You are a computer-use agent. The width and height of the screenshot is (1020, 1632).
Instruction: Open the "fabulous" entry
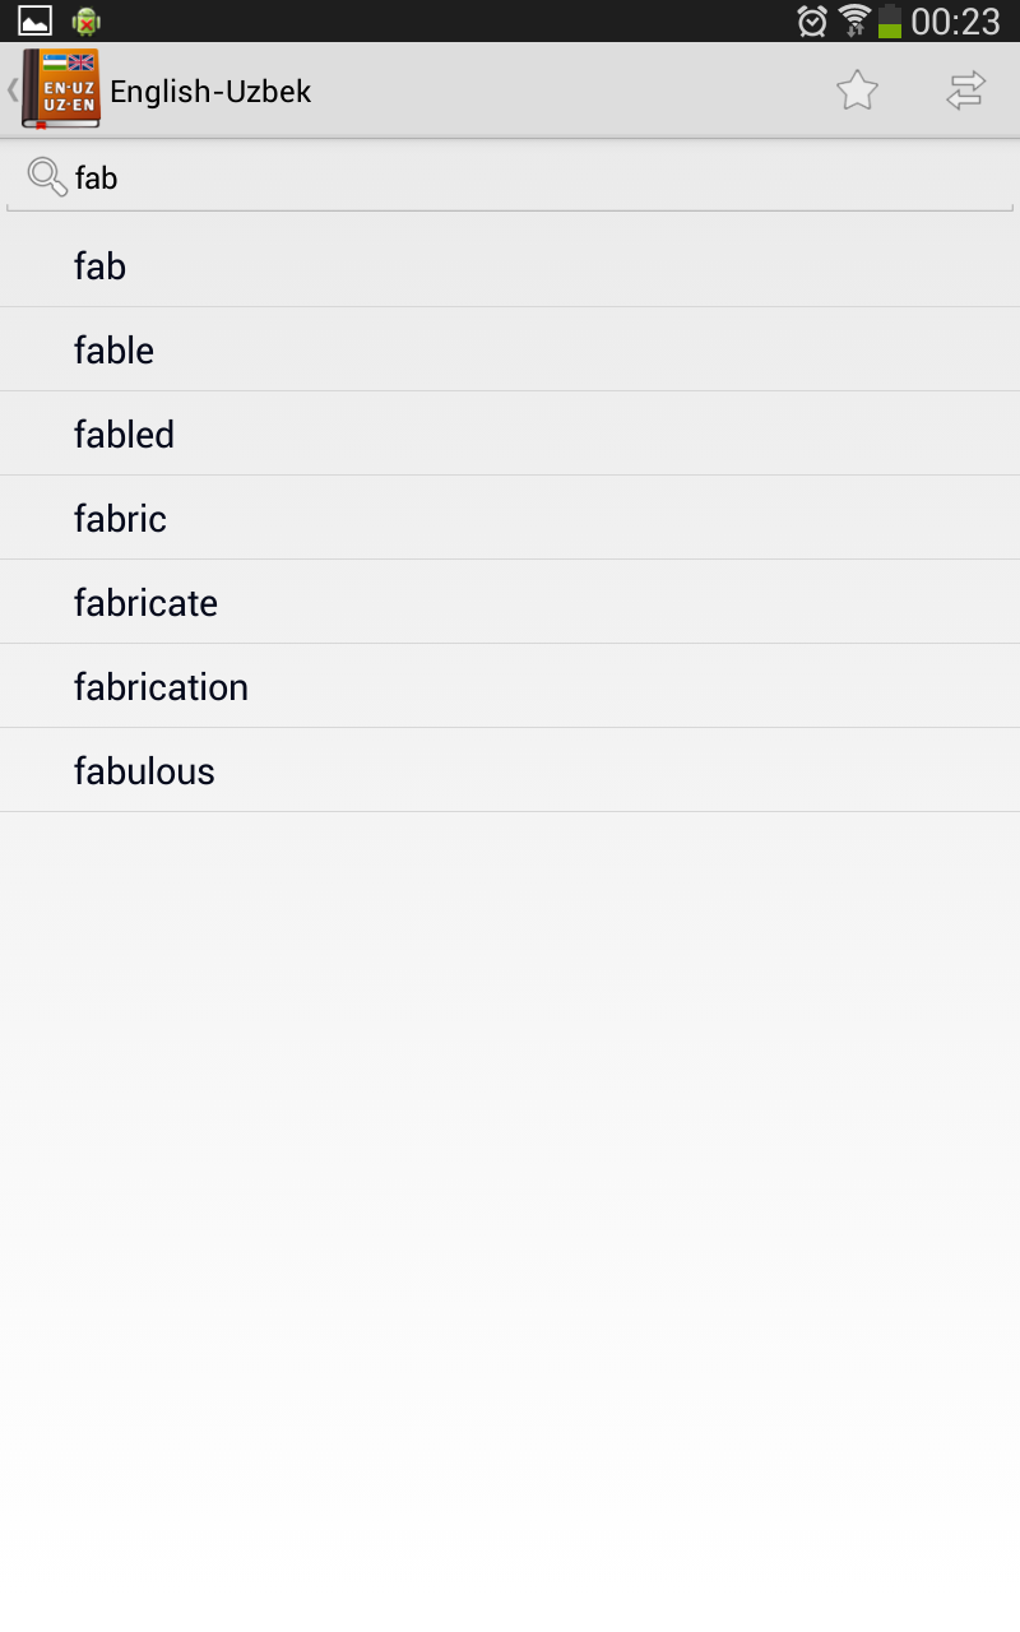144,770
